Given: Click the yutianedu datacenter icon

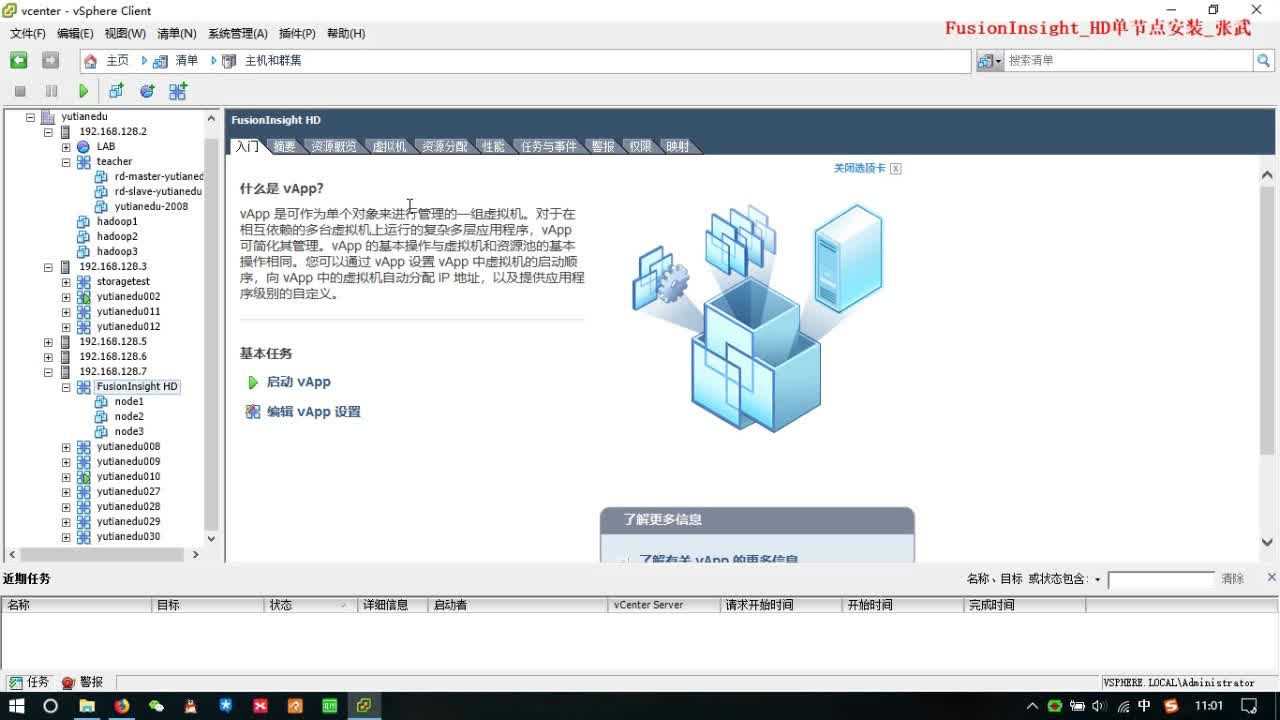Looking at the screenshot, I should 48,117.
